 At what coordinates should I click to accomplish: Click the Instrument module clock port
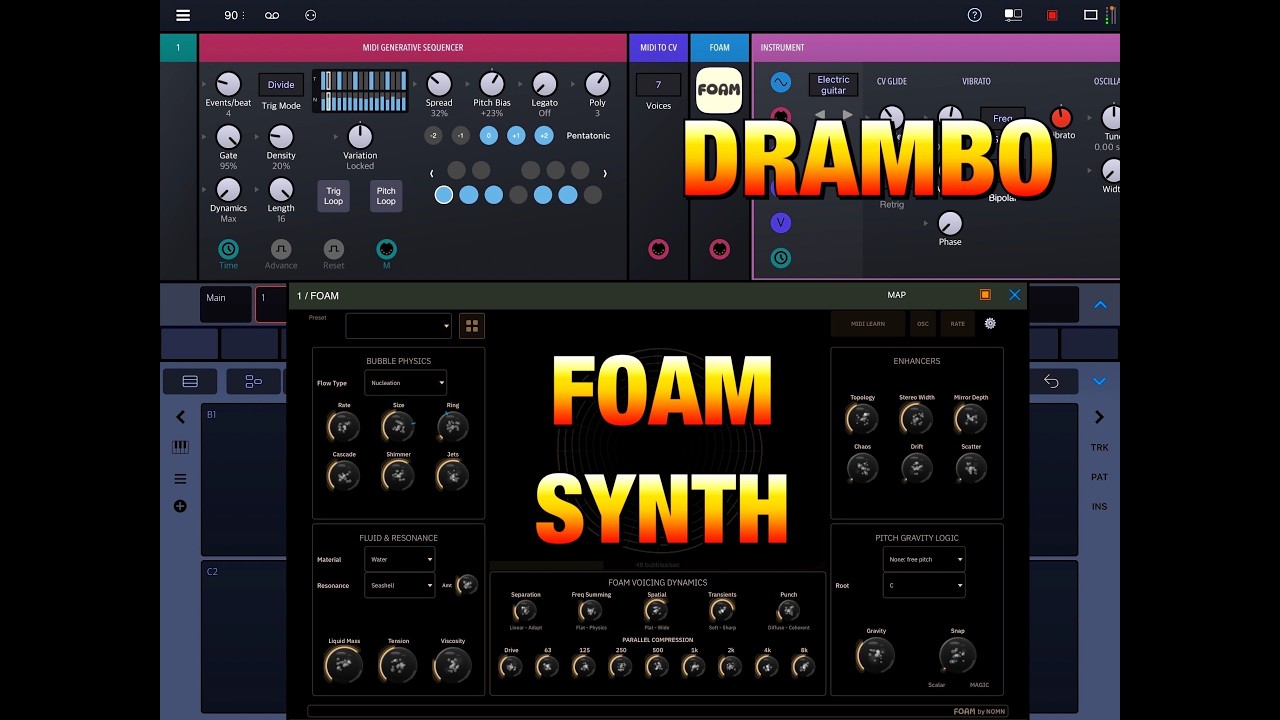[x=781, y=258]
